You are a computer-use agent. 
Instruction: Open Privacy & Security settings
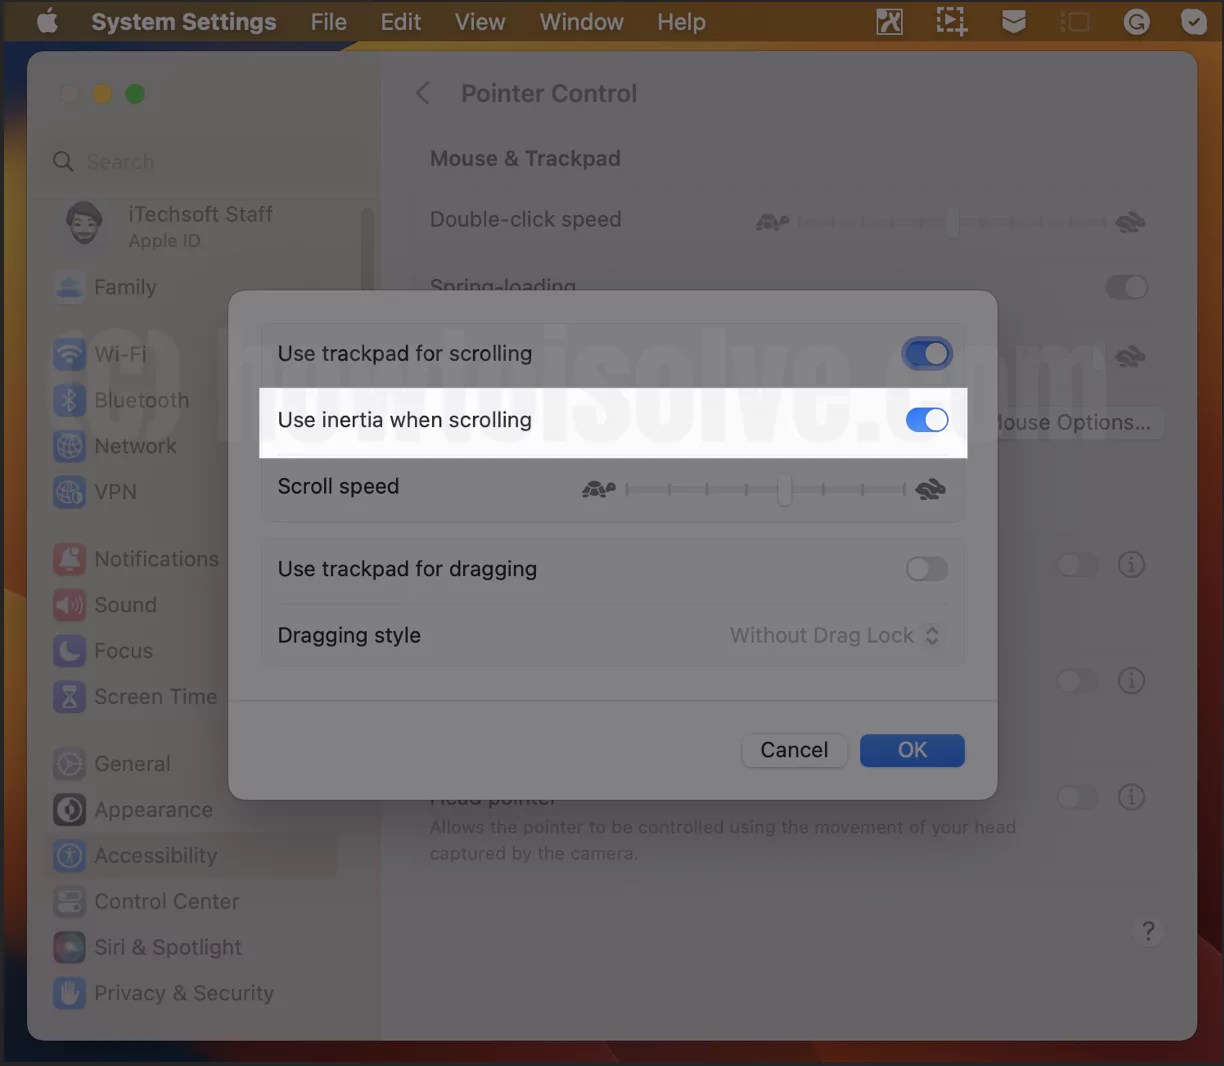(x=184, y=993)
